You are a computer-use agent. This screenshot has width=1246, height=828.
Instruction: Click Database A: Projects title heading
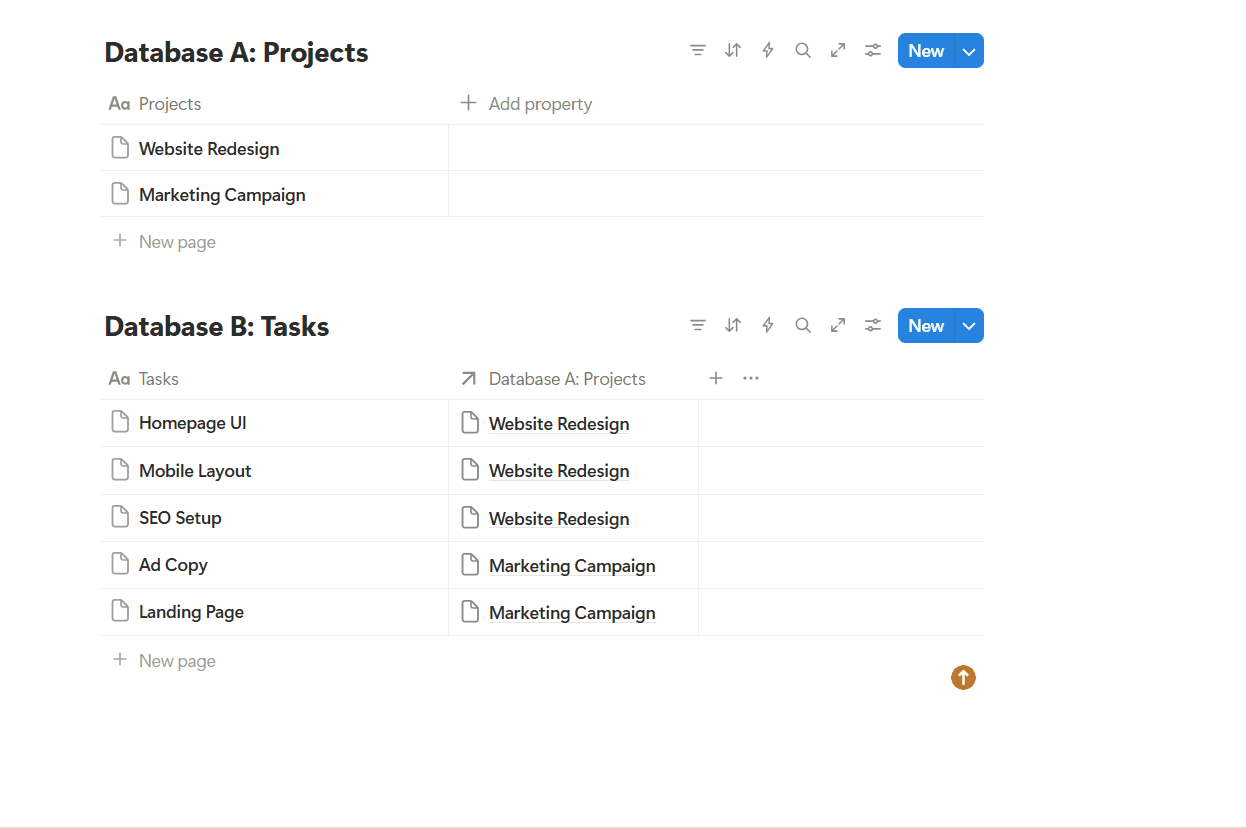(x=236, y=52)
